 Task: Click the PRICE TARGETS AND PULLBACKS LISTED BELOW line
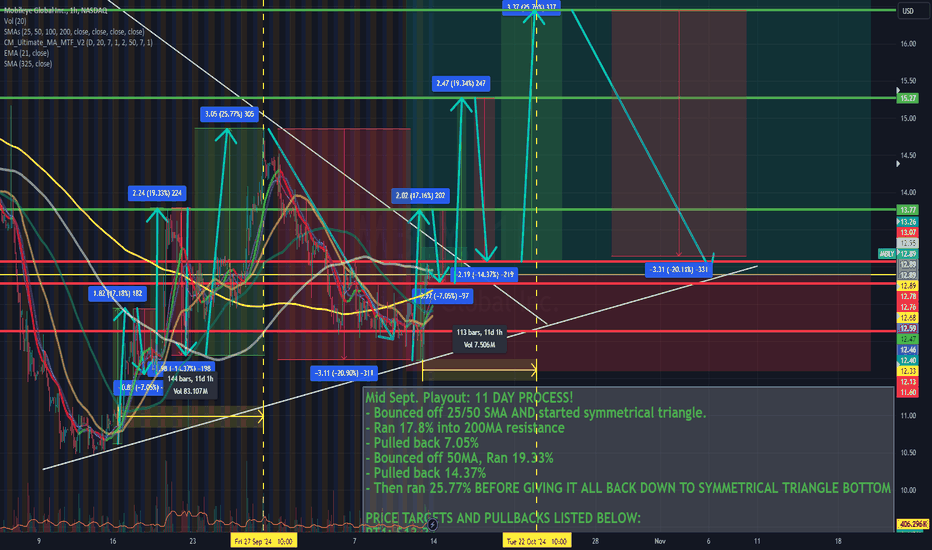click(503, 518)
